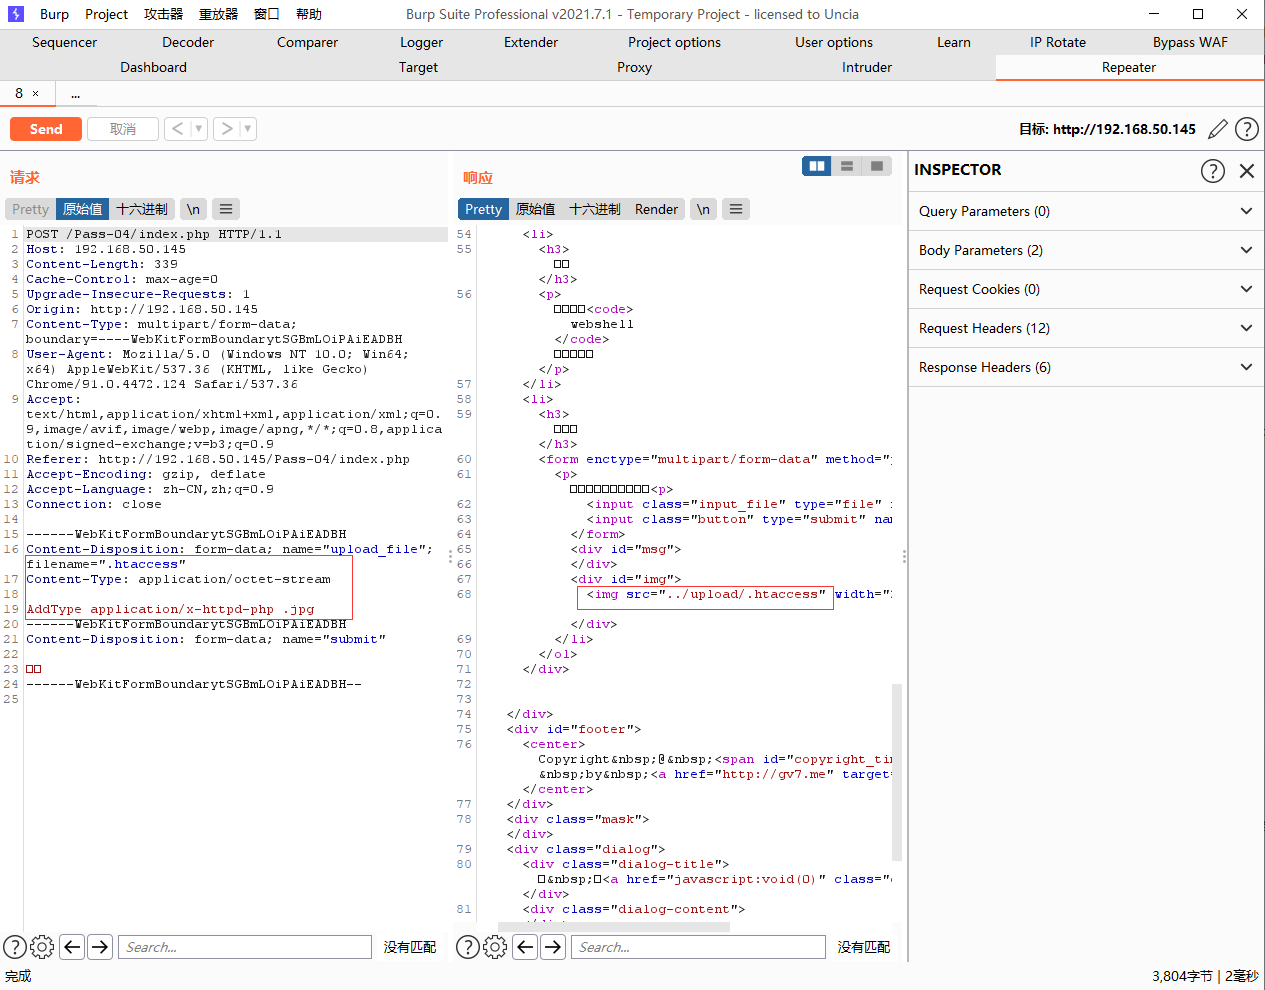This screenshot has width=1265, height=990.
Task: Go back to previous history request
Action: [177, 129]
